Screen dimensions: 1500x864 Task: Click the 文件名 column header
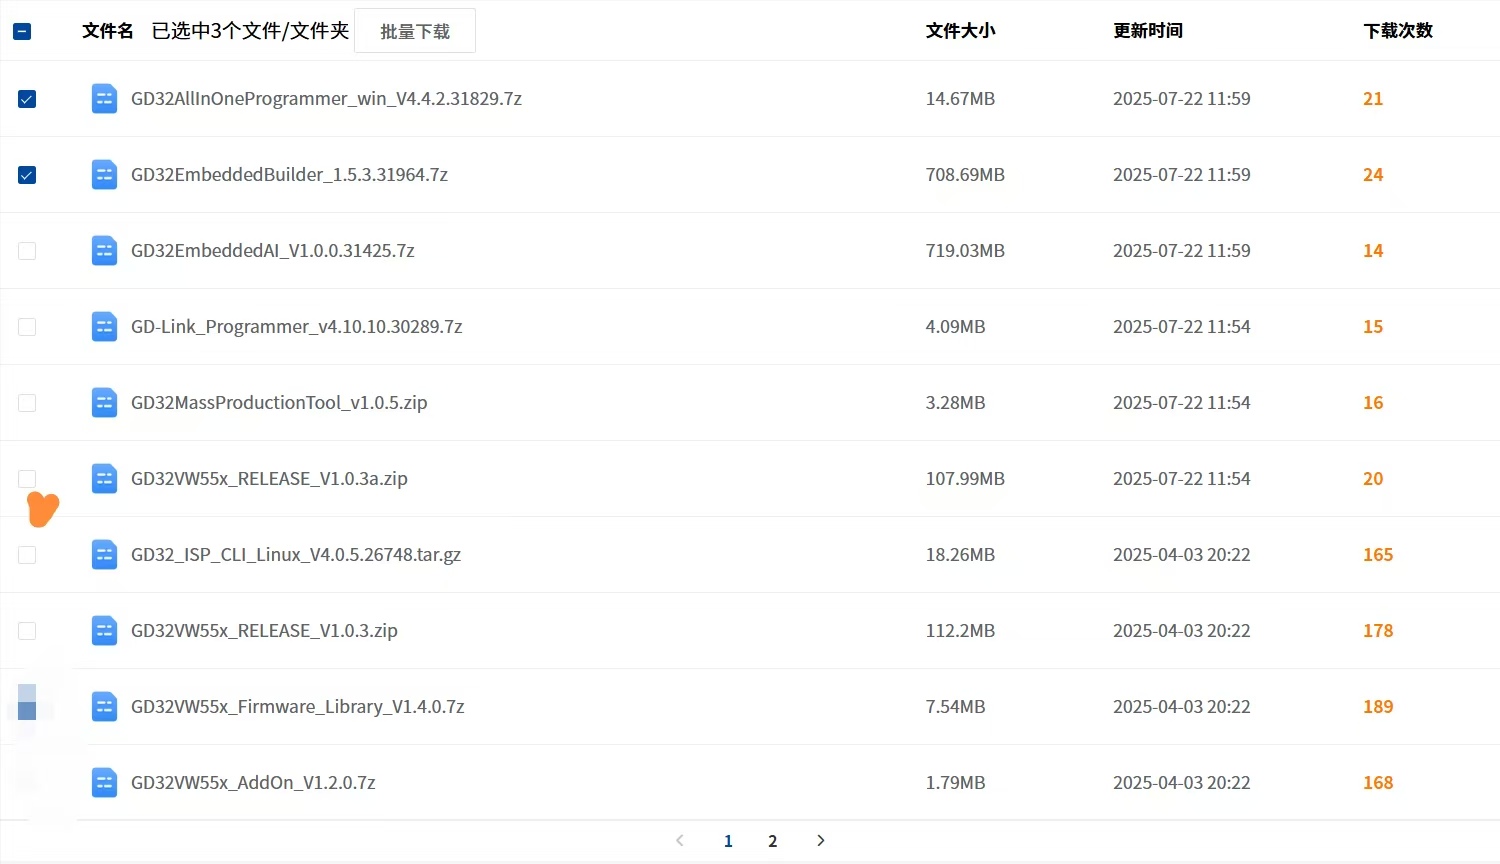(x=108, y=31)
